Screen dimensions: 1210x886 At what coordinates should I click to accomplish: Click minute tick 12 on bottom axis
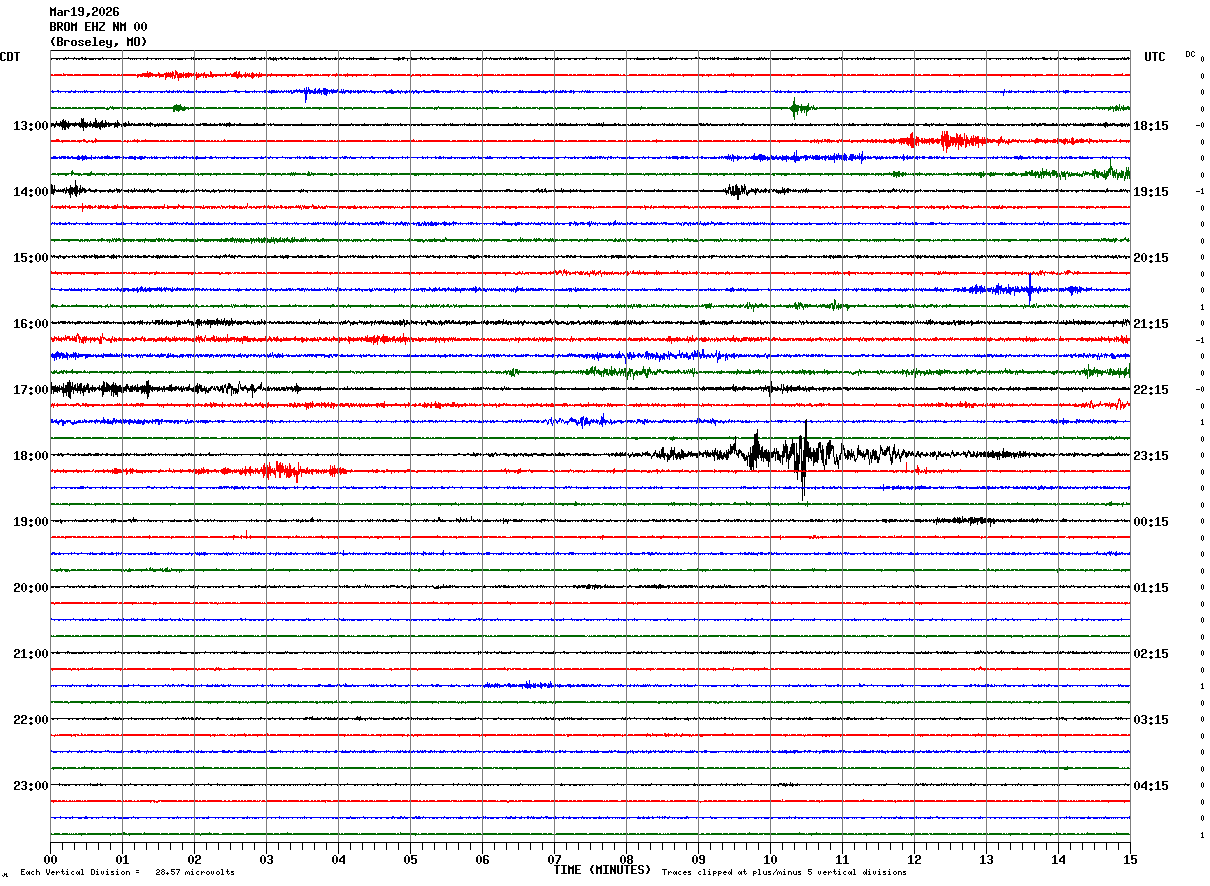pyautogui.click(x=914, y=859)
